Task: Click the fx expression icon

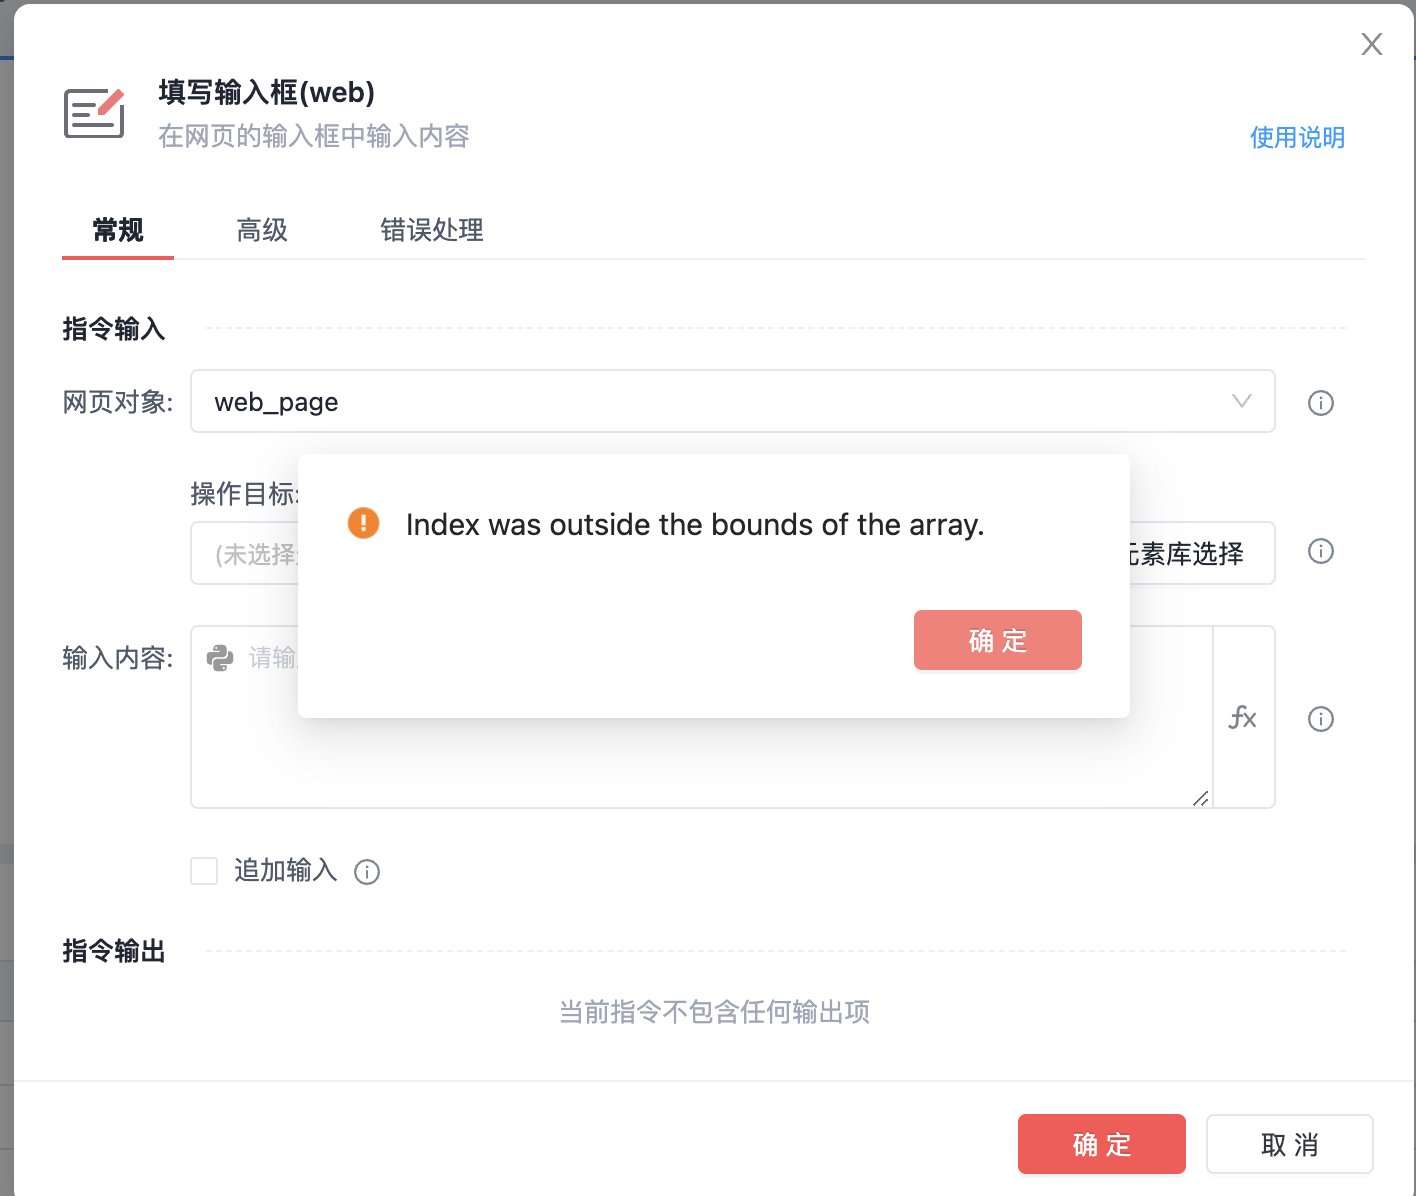Action: (1243, 717)
